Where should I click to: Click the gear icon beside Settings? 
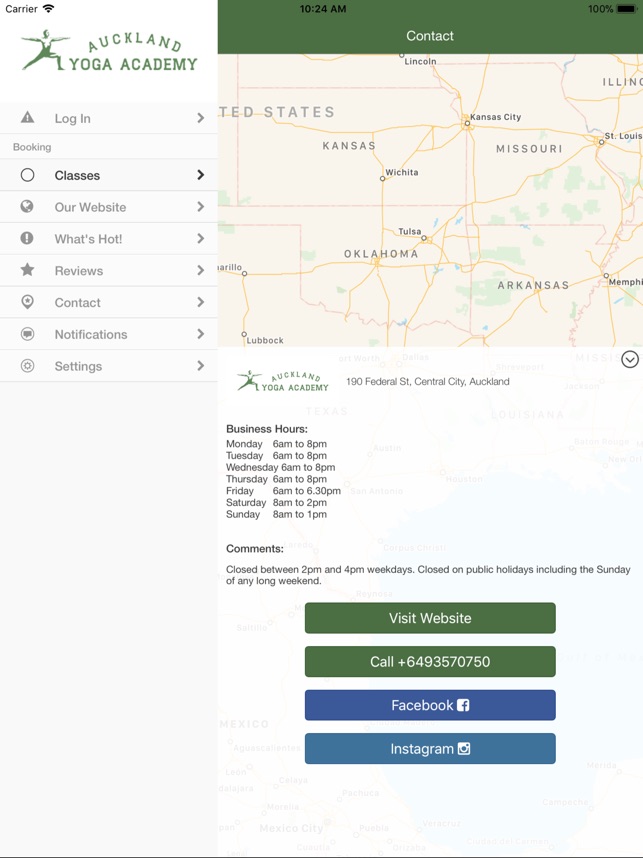[x=27, y=366]
